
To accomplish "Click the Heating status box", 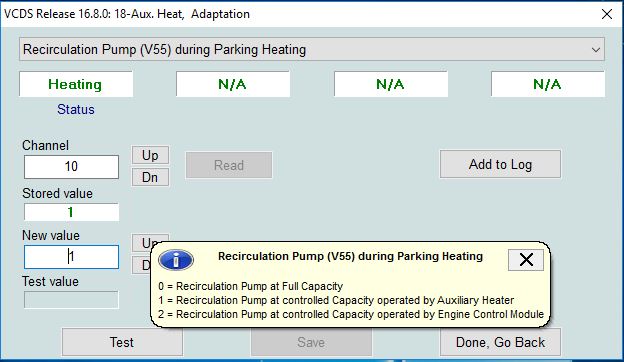I will coord(76,84).
